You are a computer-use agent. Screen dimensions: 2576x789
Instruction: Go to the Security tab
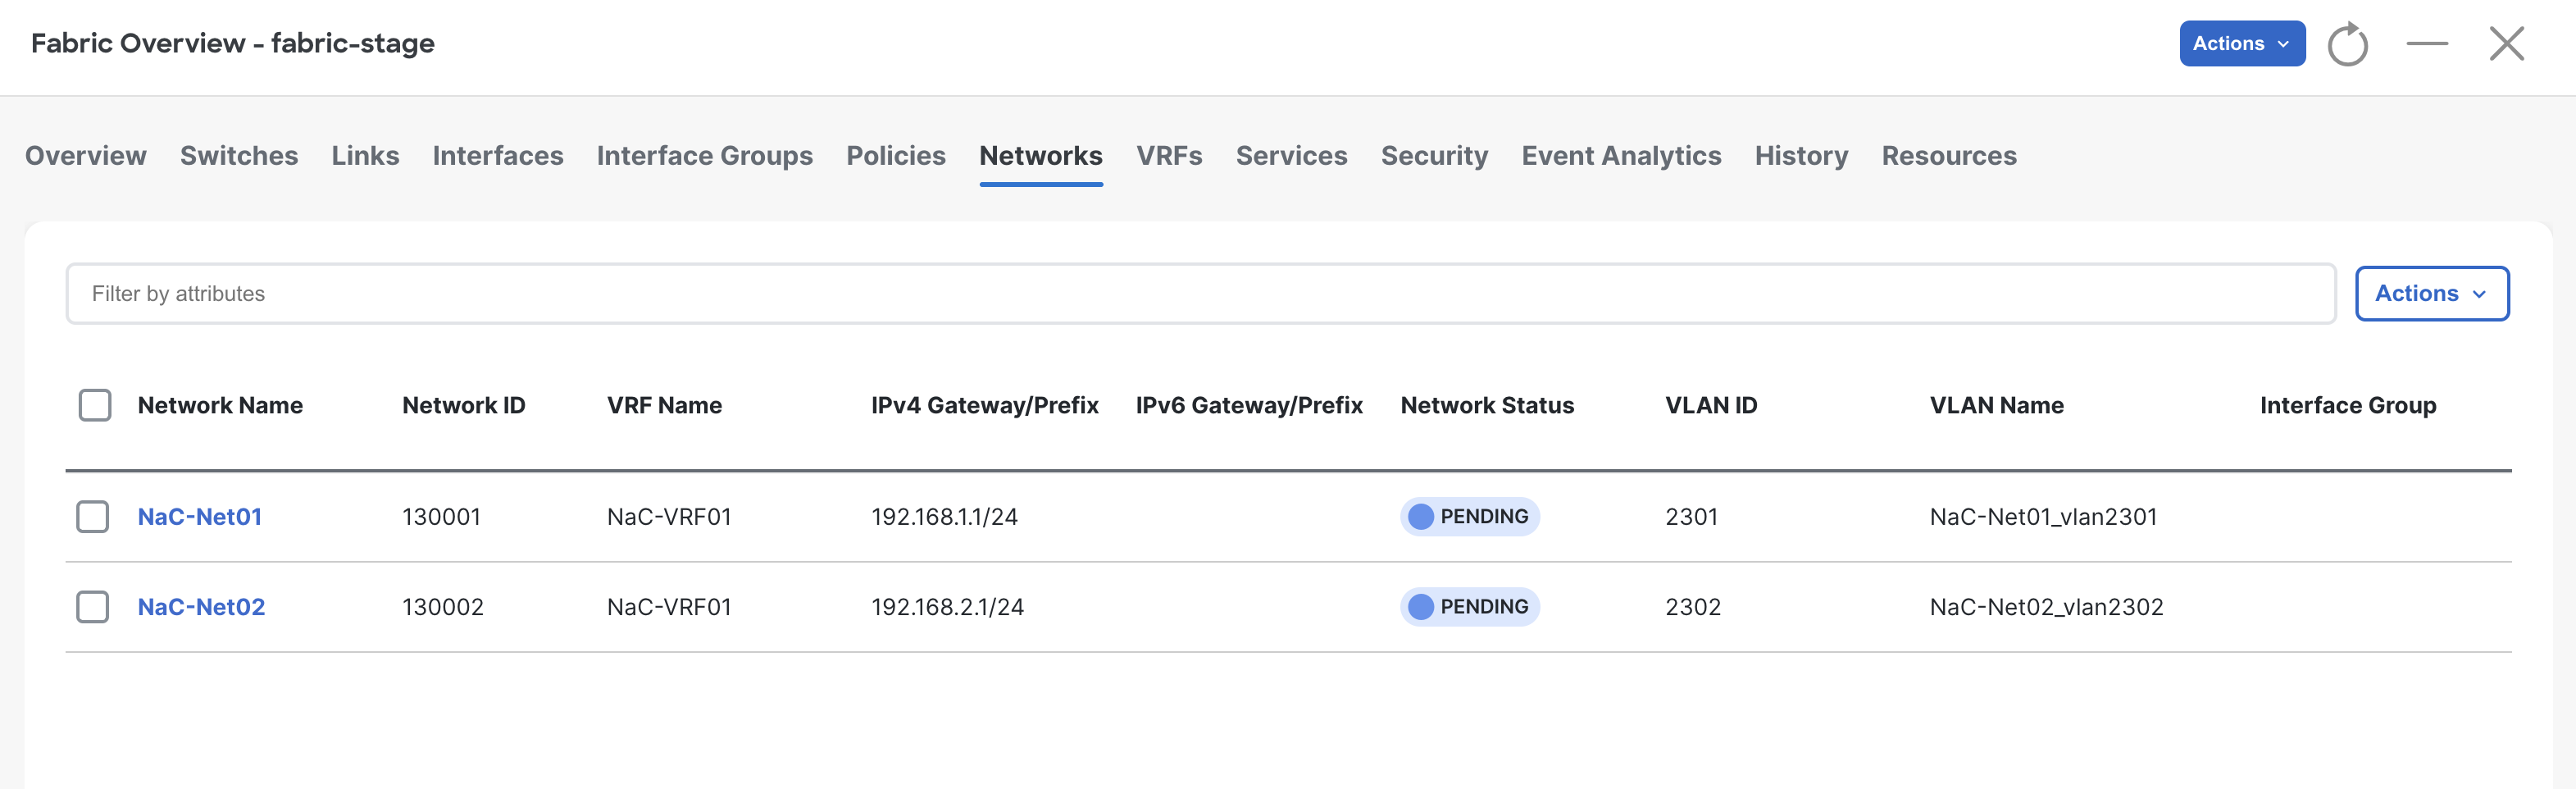(1434, 156)
